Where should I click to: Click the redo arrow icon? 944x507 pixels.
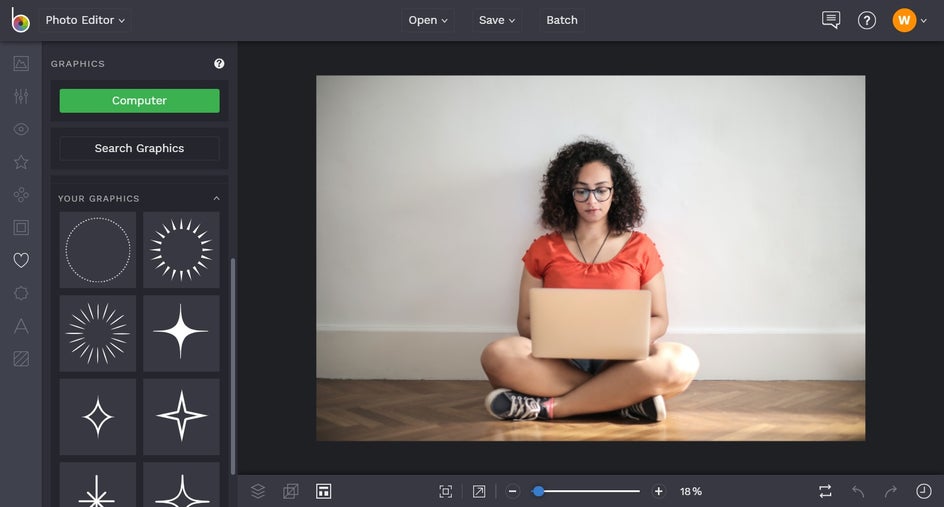click(891, 491)
